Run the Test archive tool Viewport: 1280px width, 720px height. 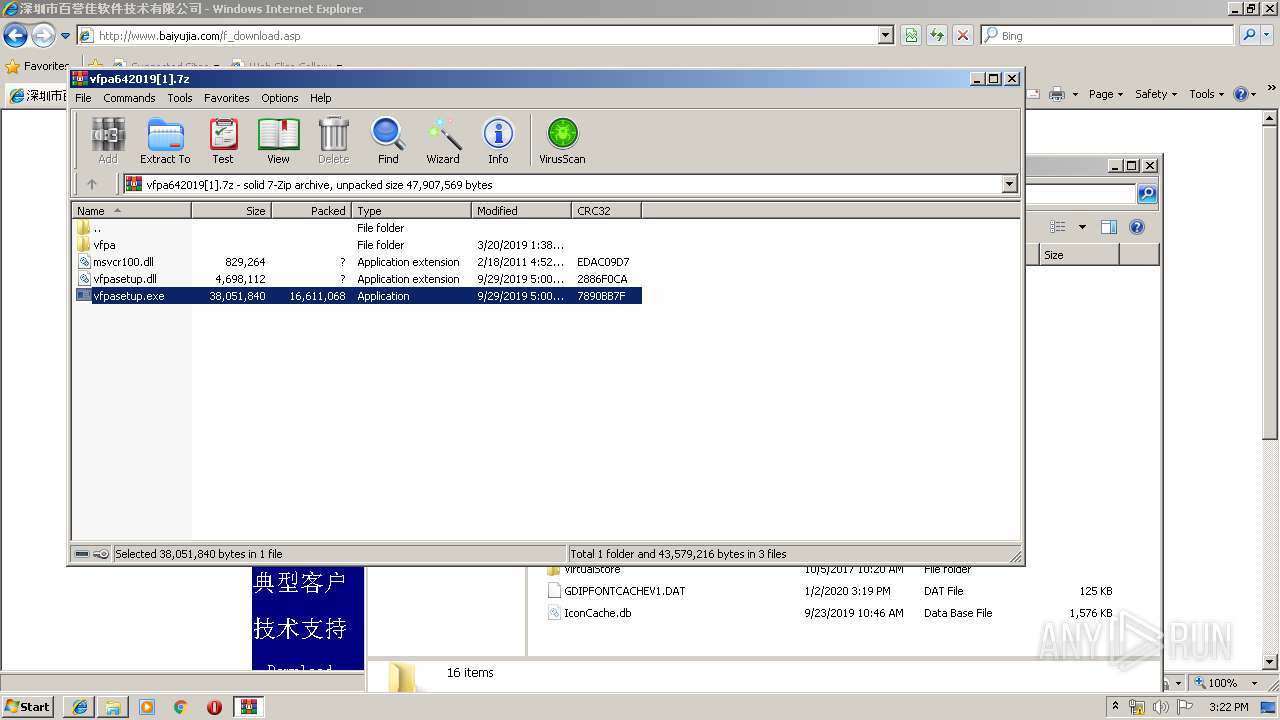pyautogui.click(x=223, y=141)
